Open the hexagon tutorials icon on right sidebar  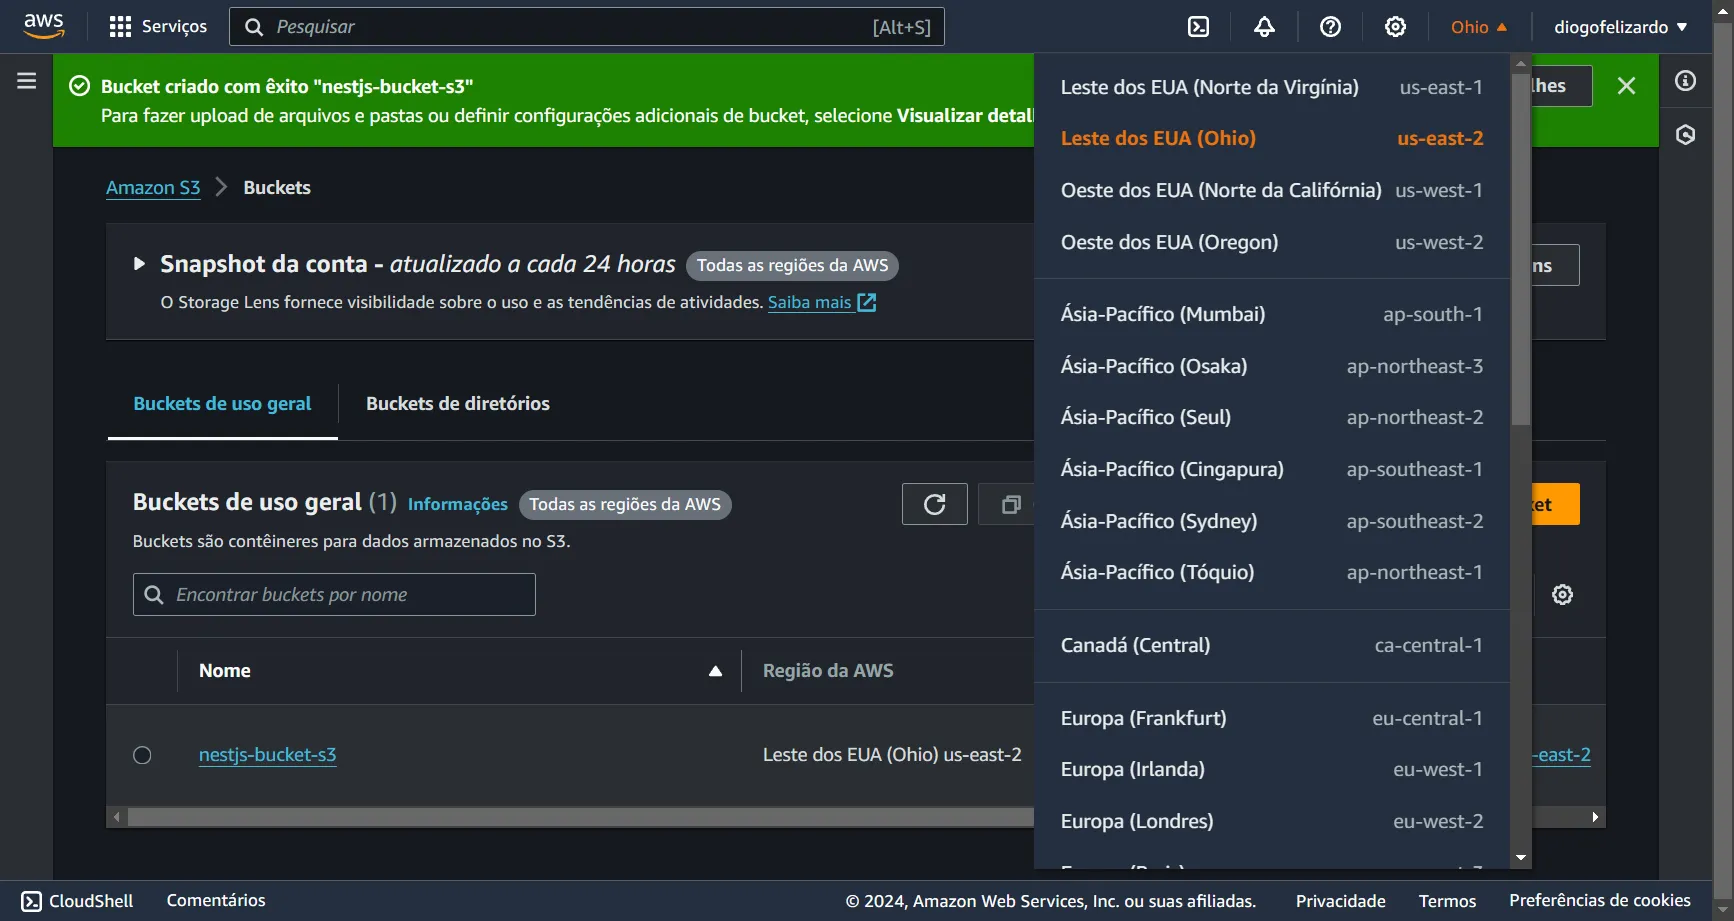(x=1686, y=135)
